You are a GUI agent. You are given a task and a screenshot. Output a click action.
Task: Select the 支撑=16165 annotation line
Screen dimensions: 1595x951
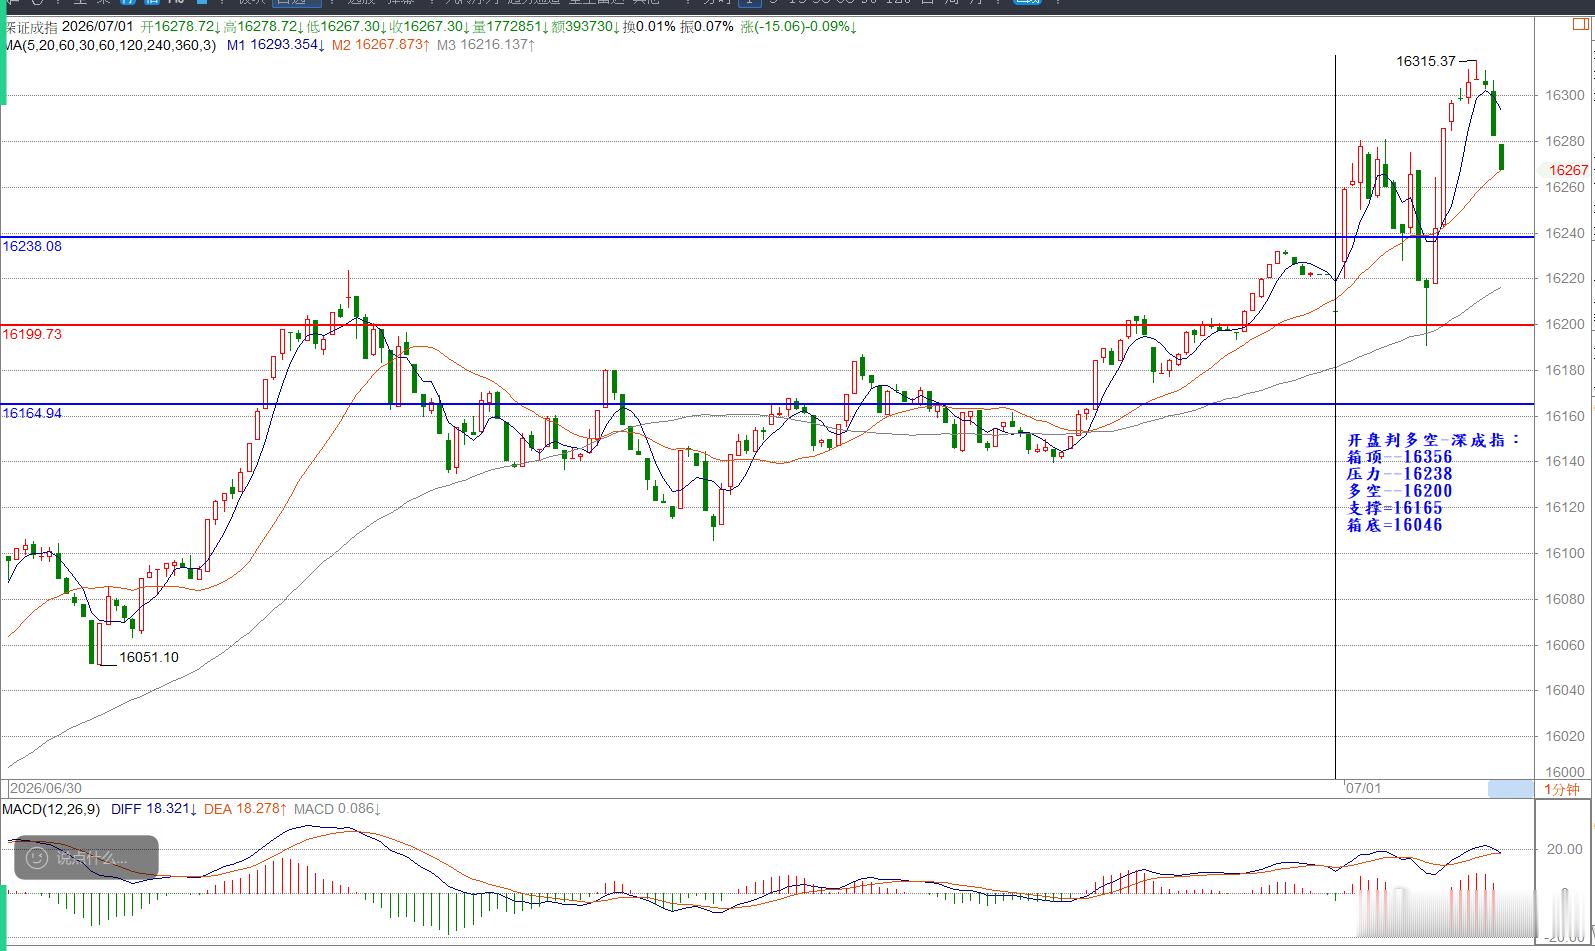click(1395, 508)
